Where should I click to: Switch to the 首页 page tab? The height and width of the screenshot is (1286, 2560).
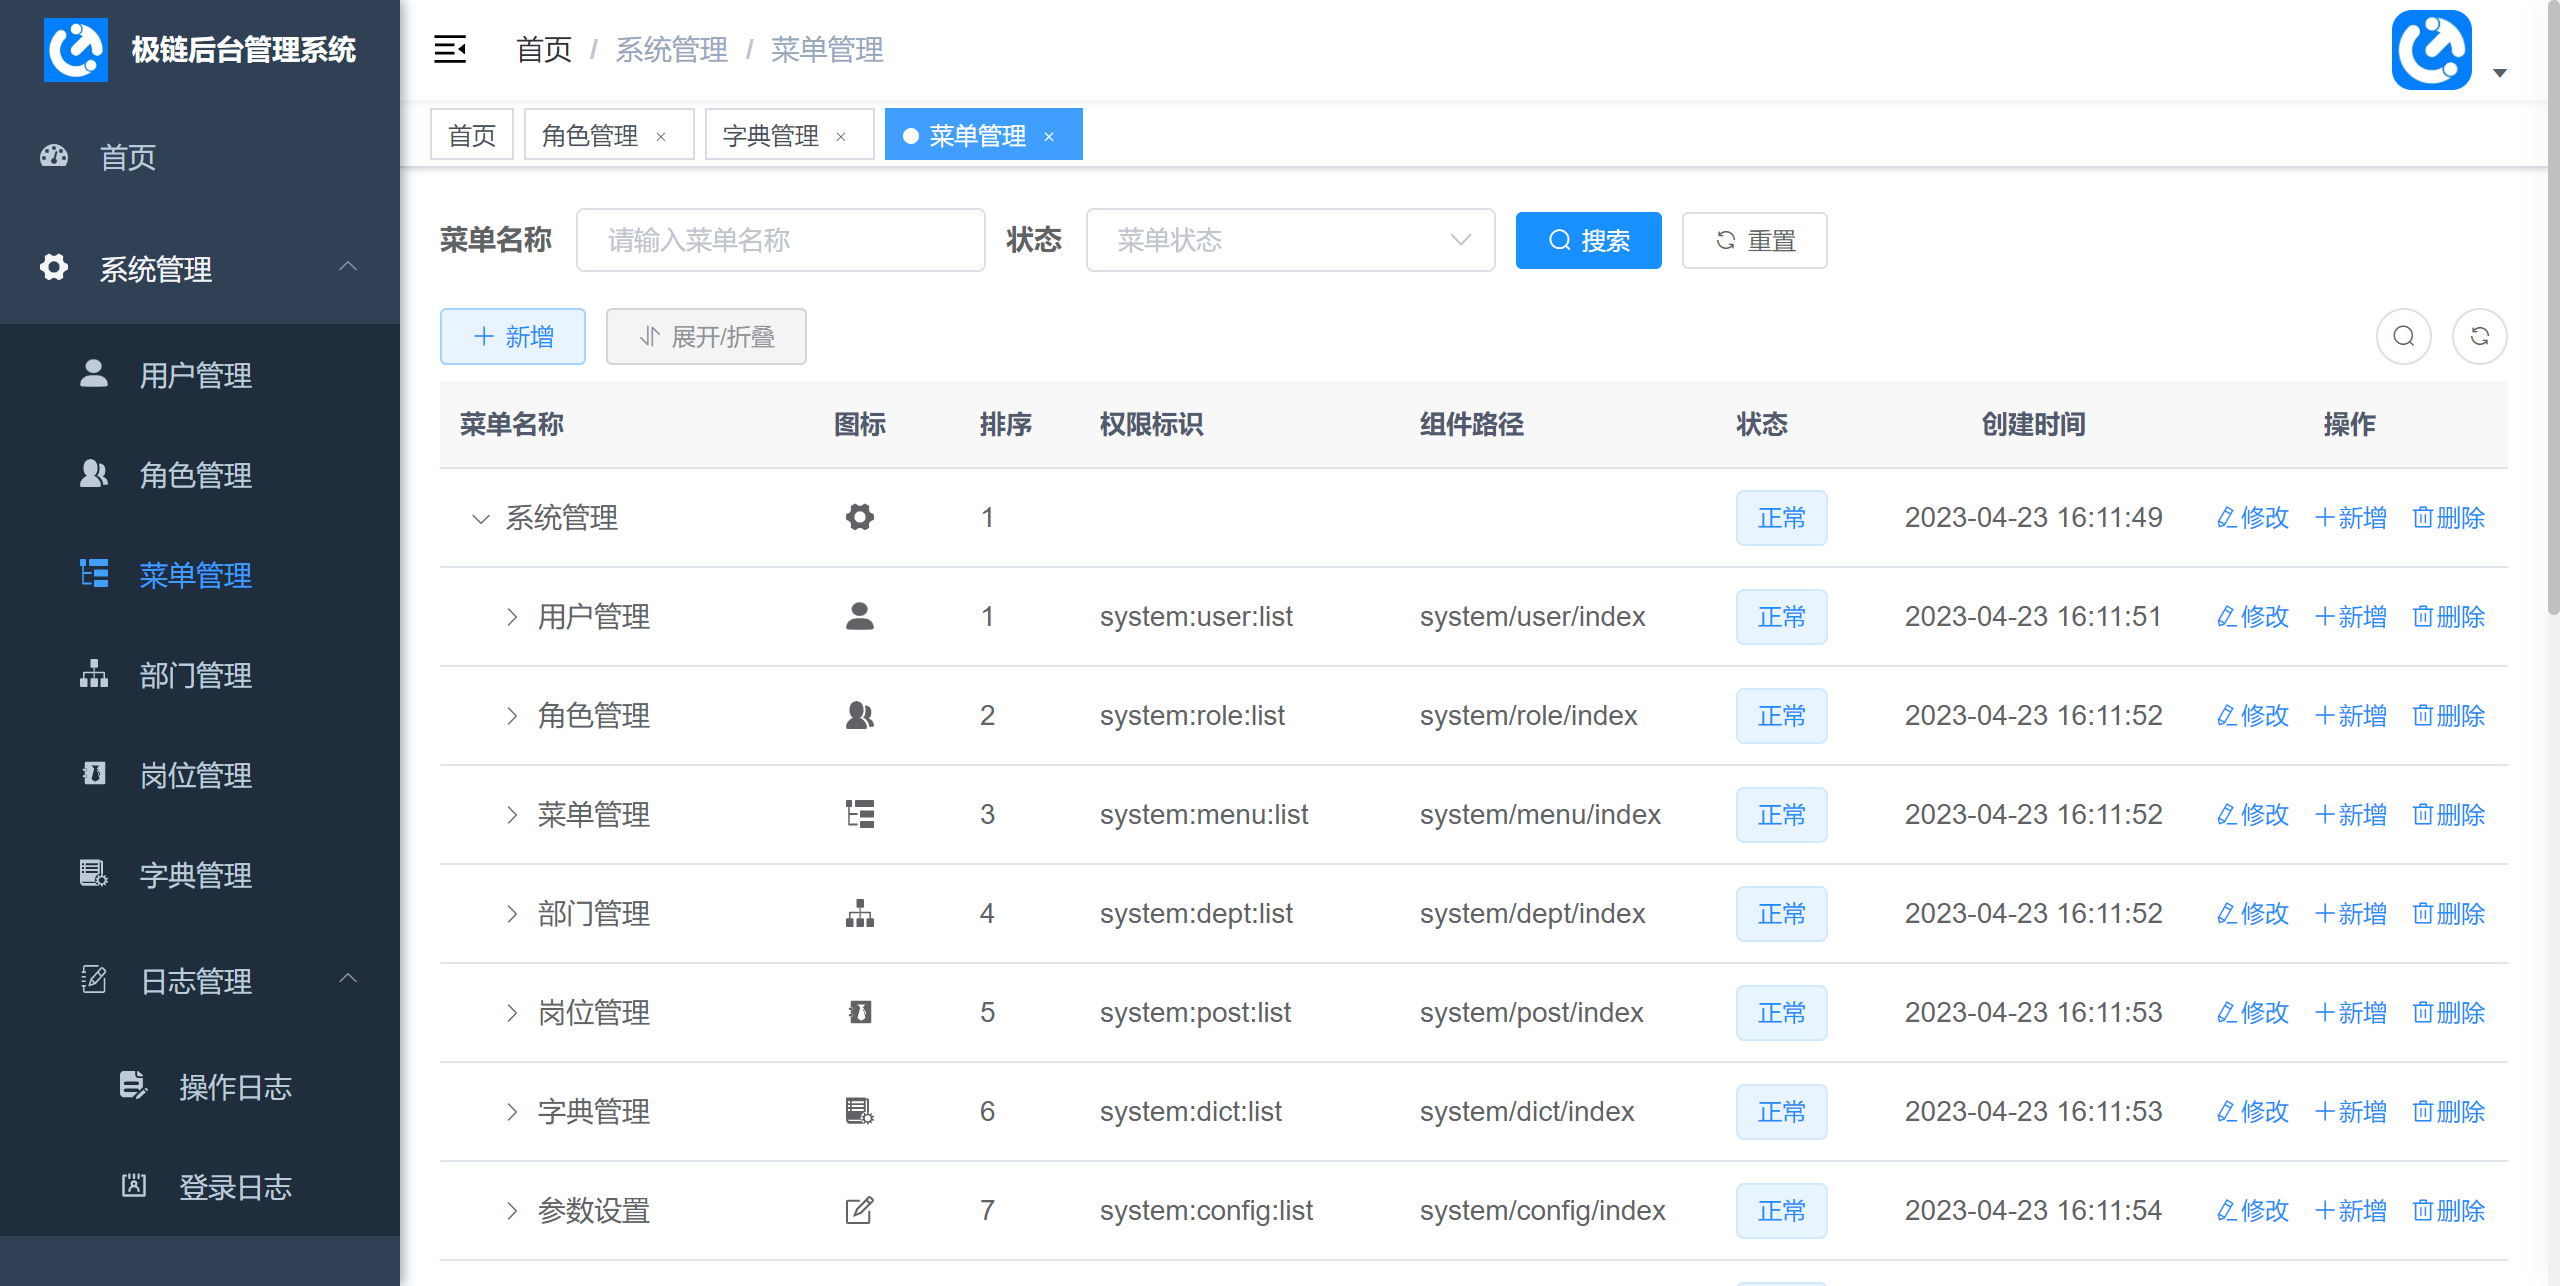tap(472, 134)
